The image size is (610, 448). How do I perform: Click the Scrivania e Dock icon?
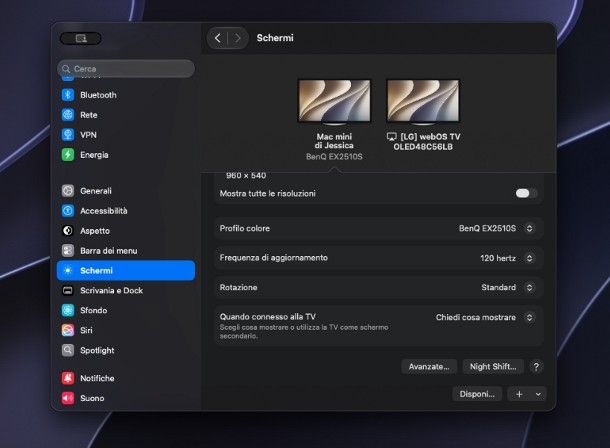[68, 290]
